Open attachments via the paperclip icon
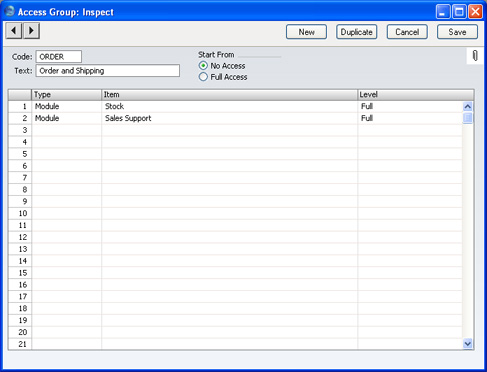Viewport: 487px width, 372px height. [x=475, y=56]
